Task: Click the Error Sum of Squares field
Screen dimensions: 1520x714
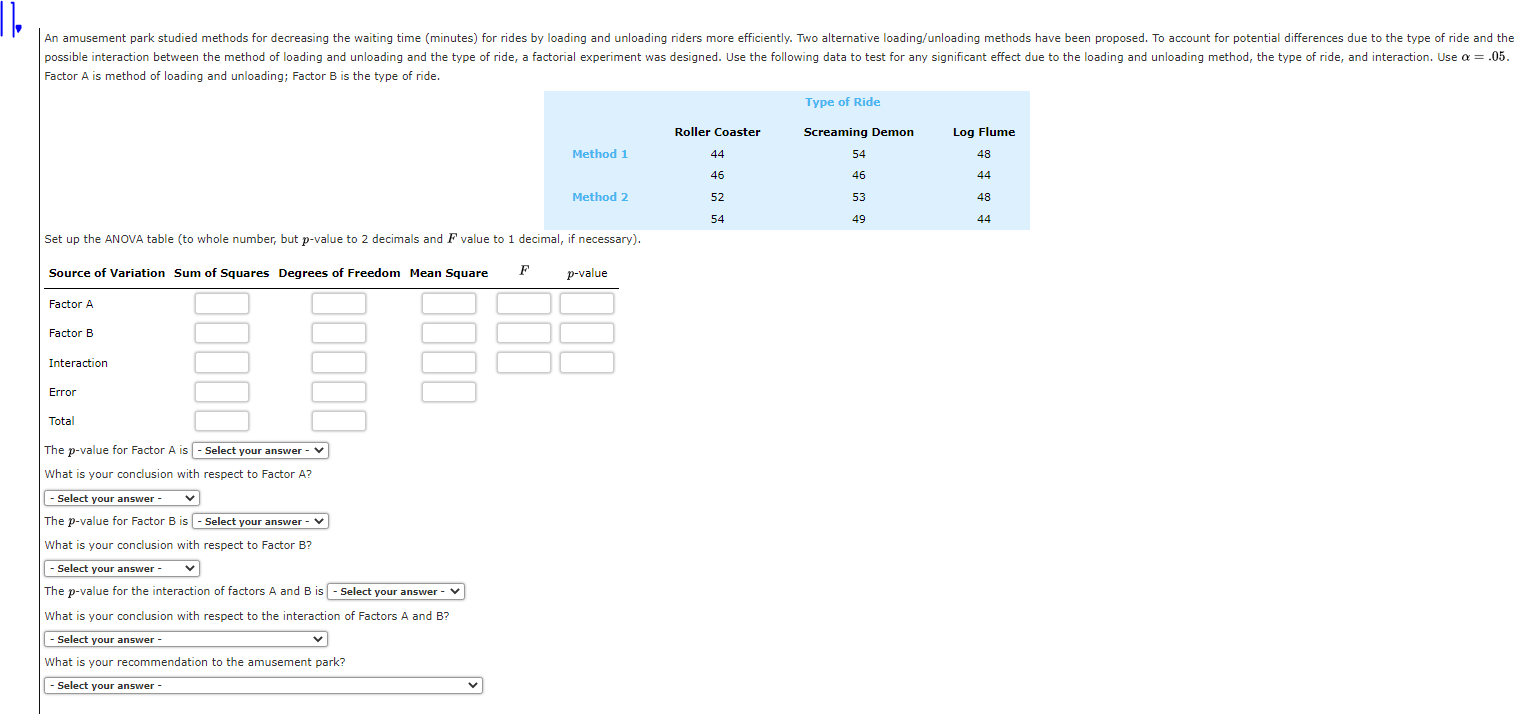Action: [221, 391]
